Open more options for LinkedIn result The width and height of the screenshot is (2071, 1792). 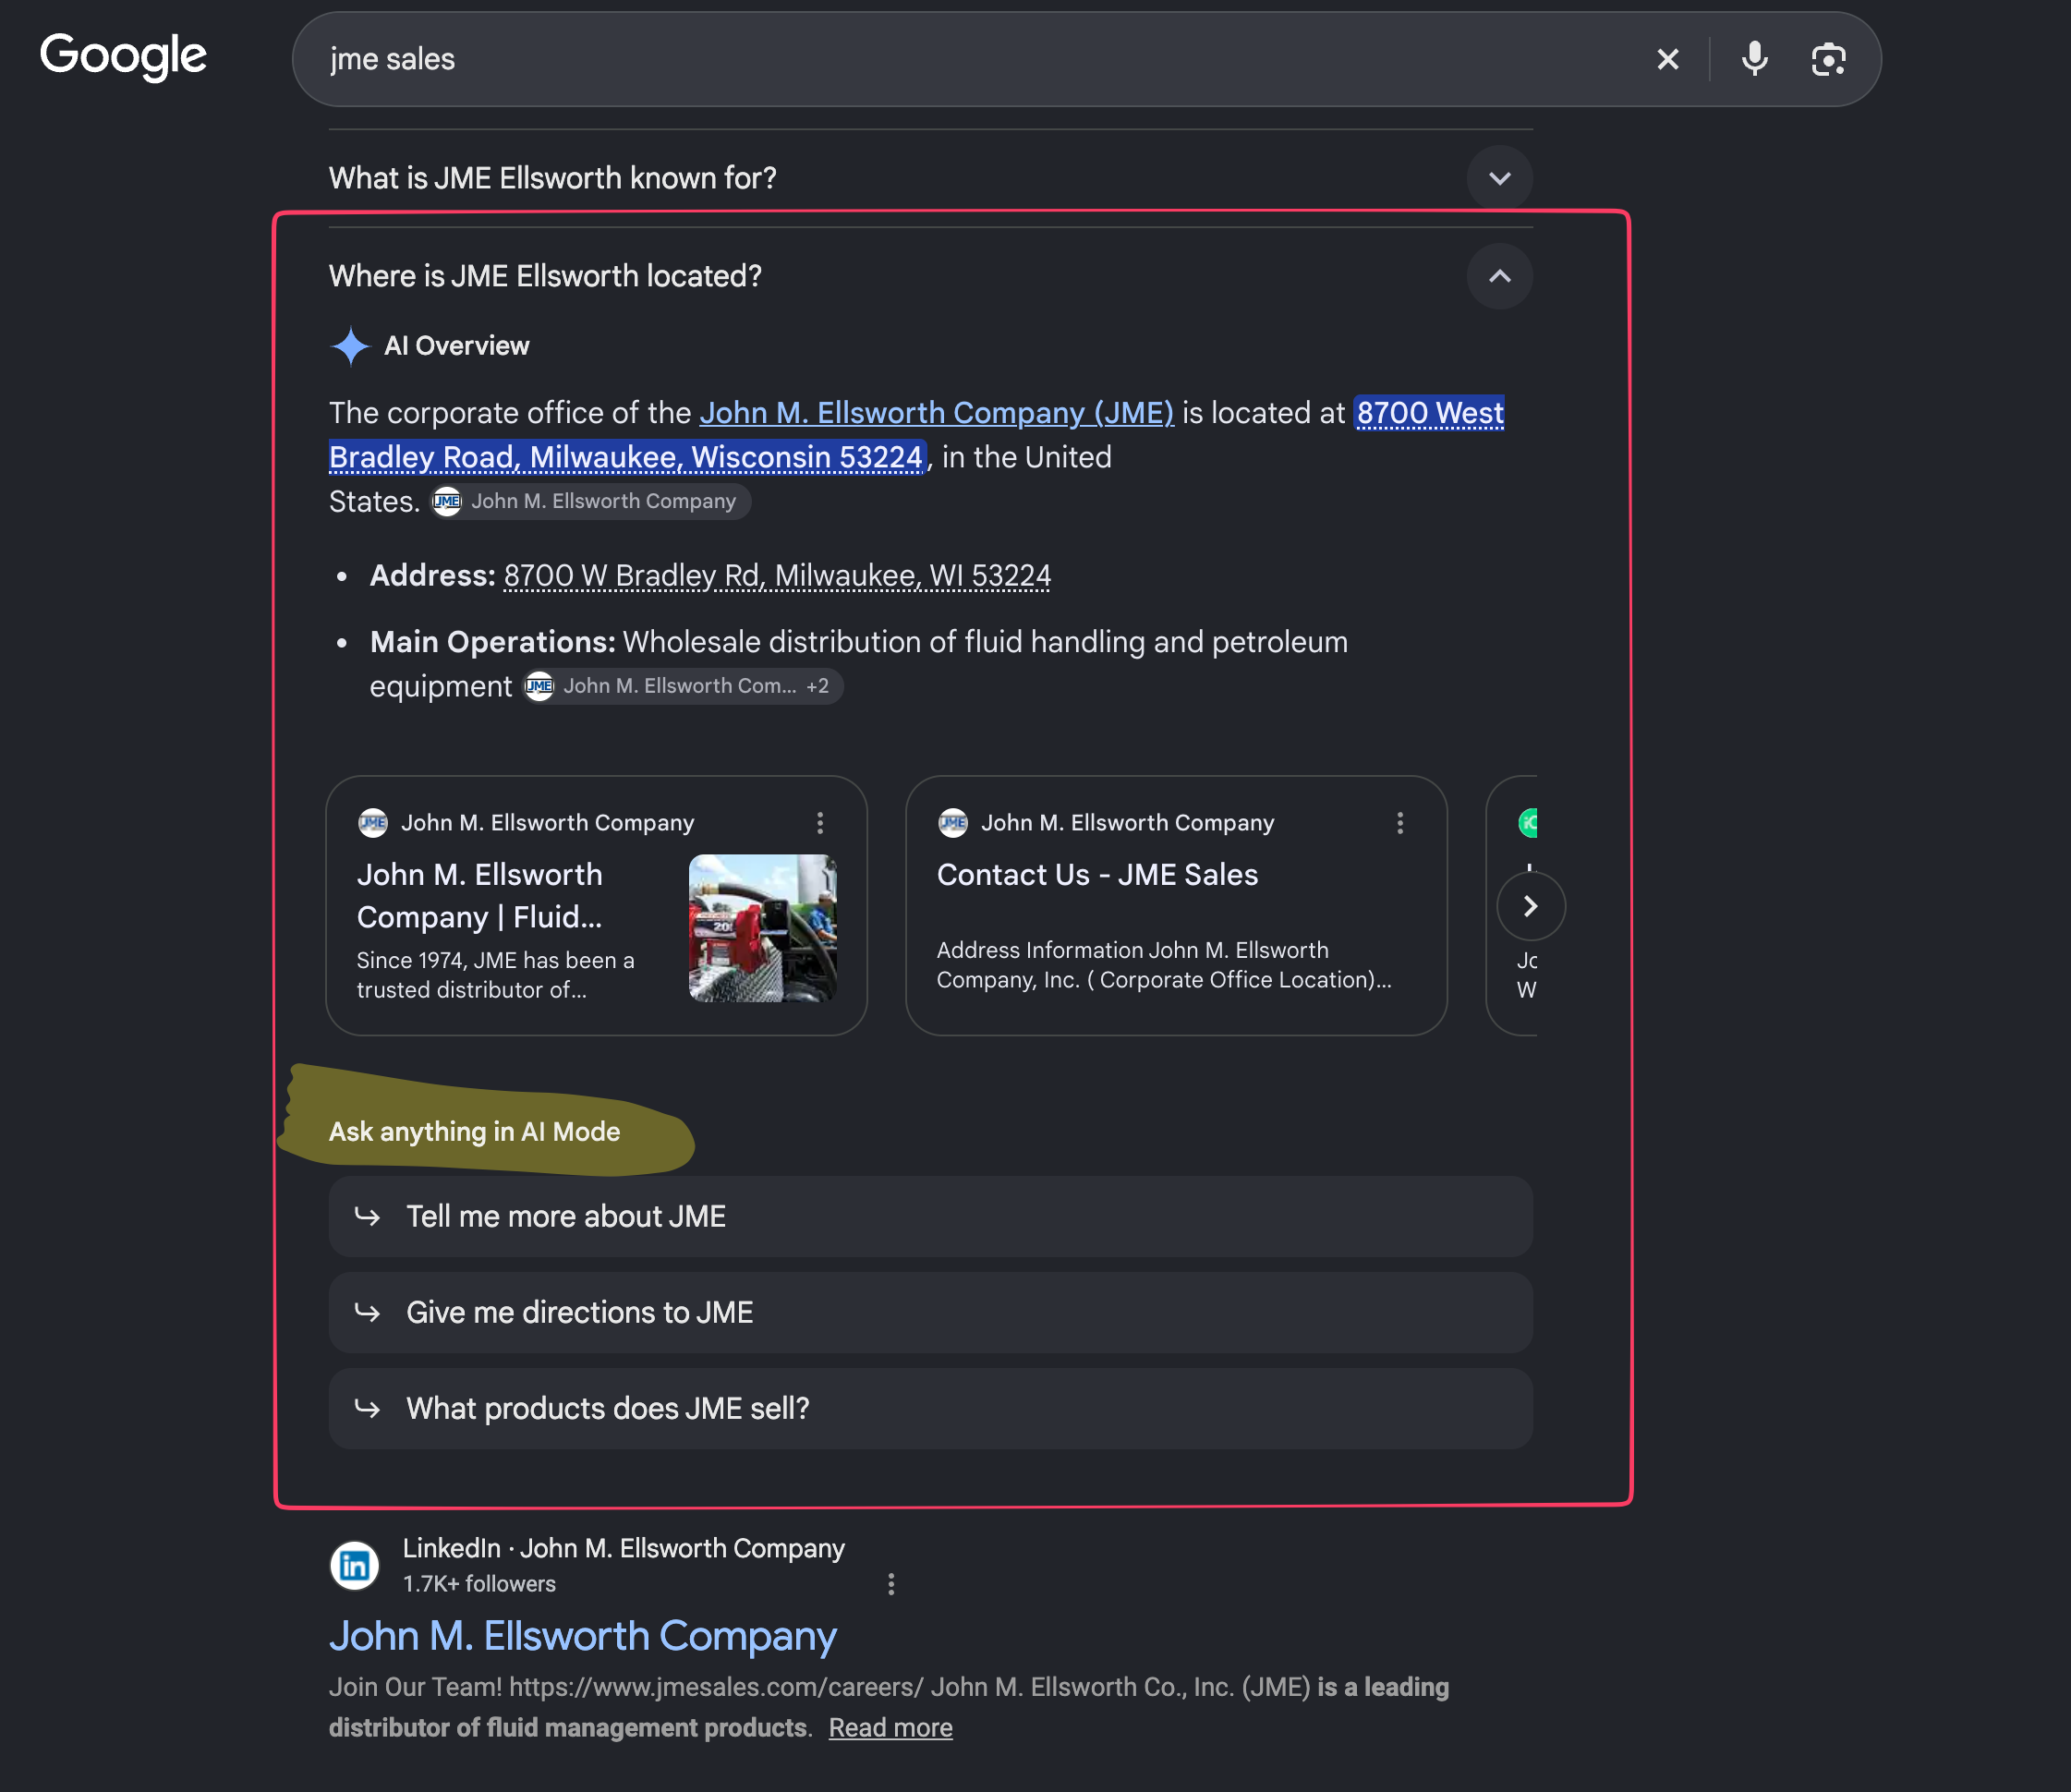[x=891, y=1583]
